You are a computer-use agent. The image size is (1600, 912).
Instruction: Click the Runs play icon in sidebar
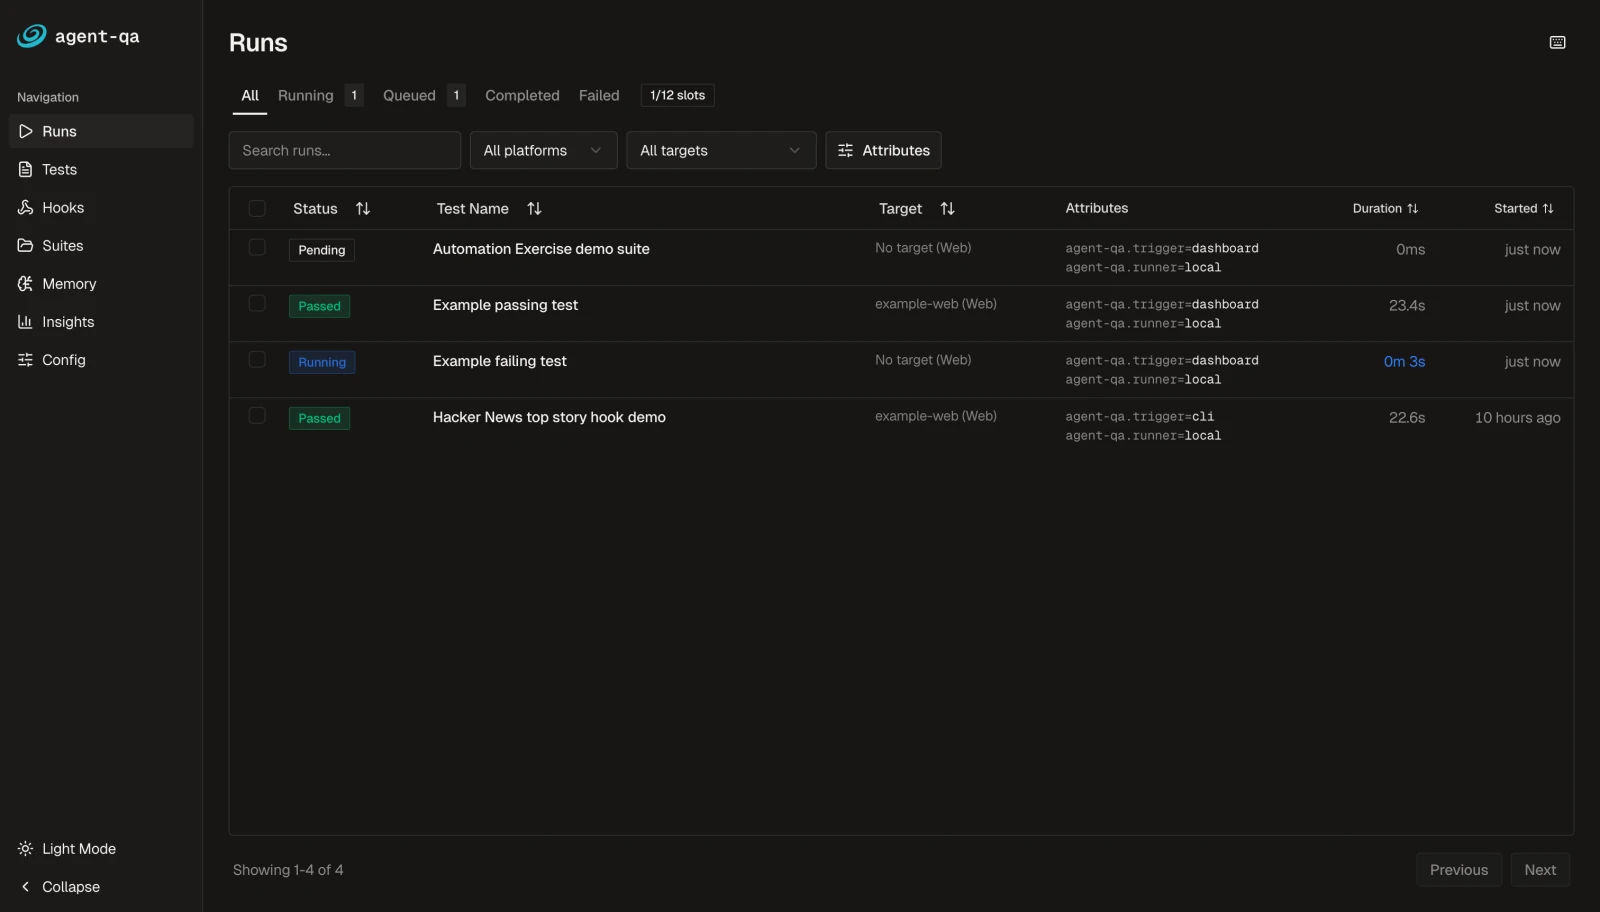click(26, 131)
